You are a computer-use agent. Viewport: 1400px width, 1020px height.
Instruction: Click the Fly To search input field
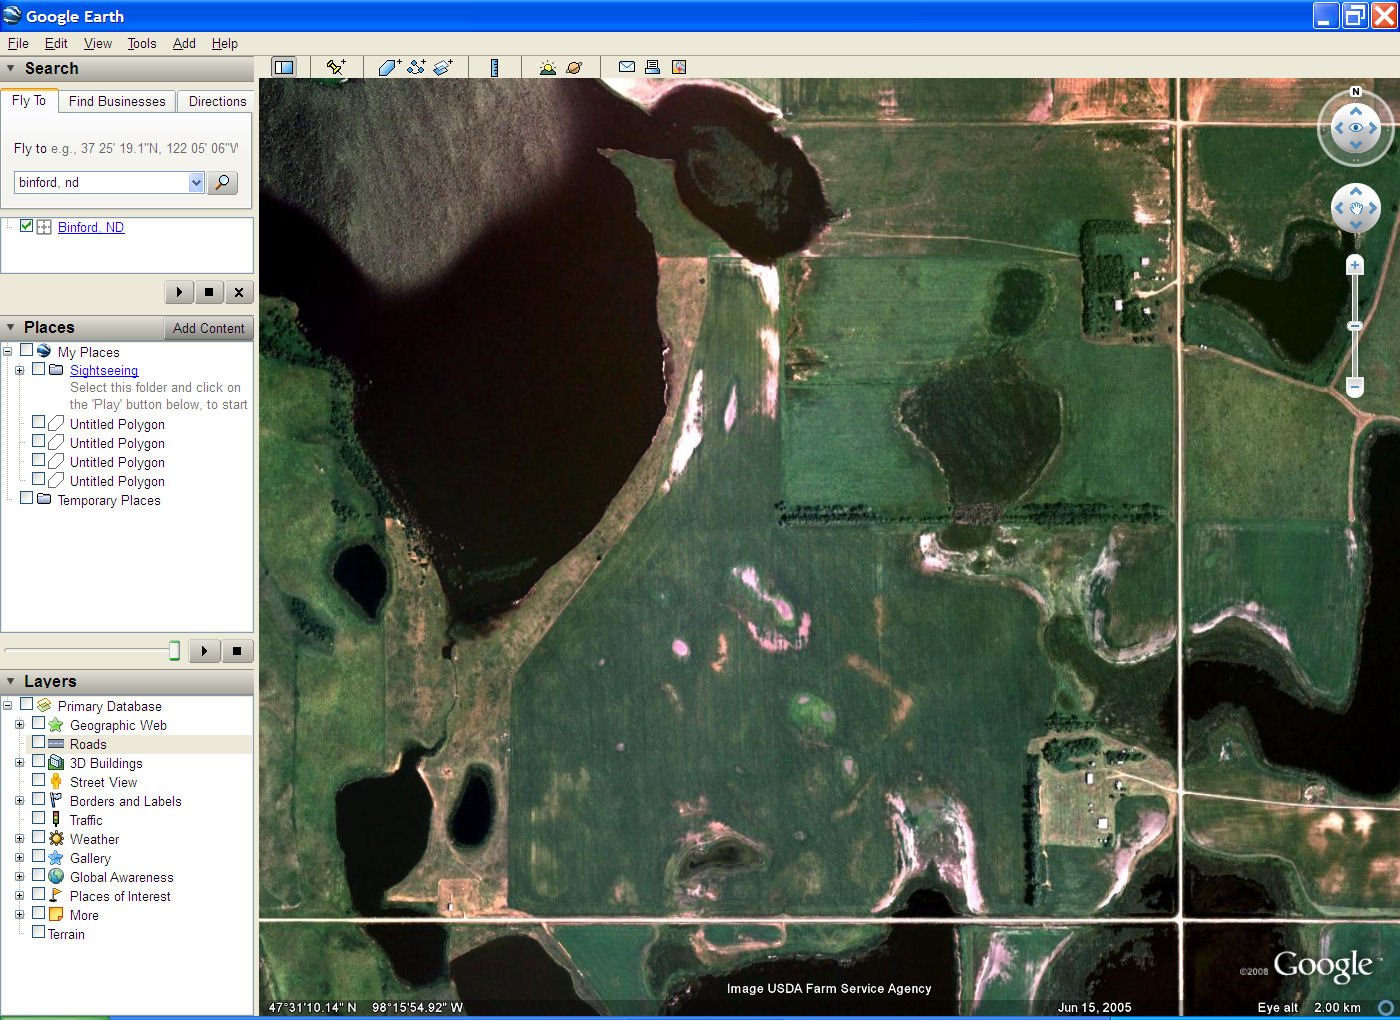click(x=101, y=182)
